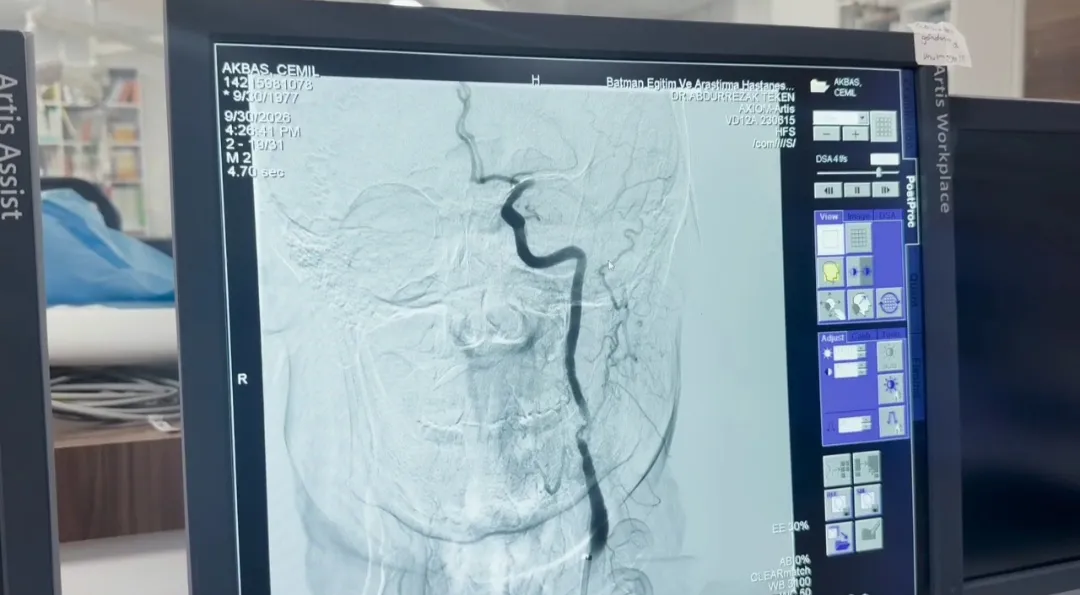Click the plus button under the dropdown

(855, 134)
